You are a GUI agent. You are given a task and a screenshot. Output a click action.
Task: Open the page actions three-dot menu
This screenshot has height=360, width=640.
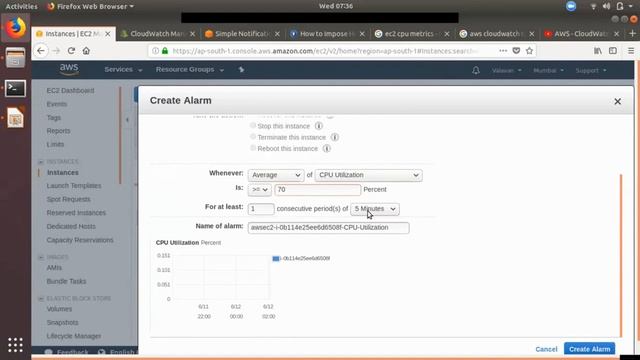503,51
